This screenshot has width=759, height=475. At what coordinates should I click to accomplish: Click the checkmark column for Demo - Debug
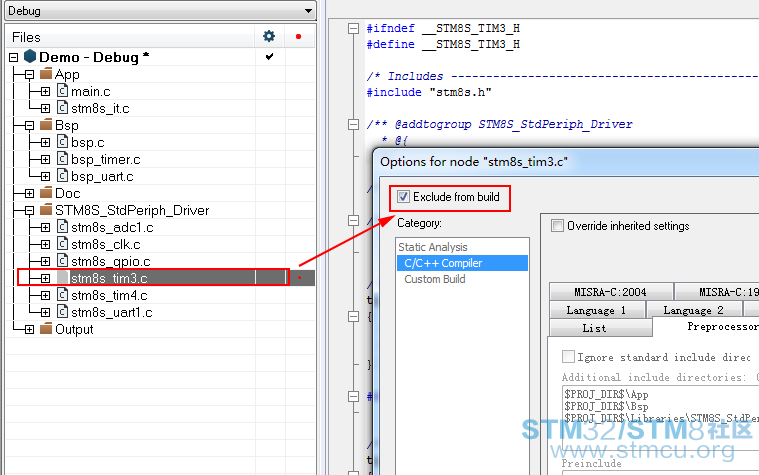point(270,57)
